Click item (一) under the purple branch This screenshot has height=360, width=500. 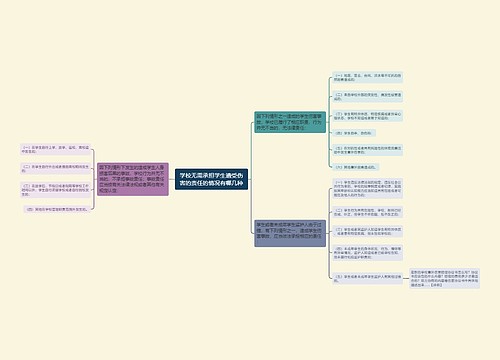pyautogui.click(x=55, y=149)
